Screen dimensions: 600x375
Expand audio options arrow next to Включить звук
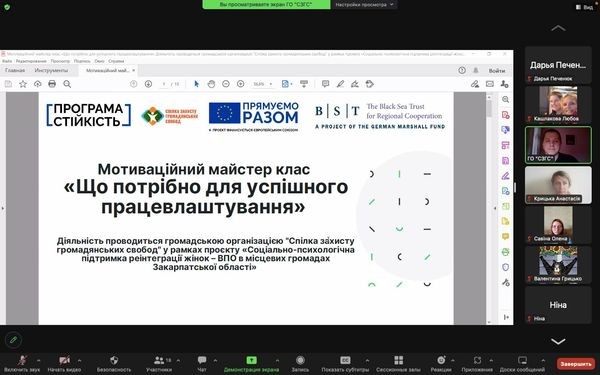click(38, 360)
